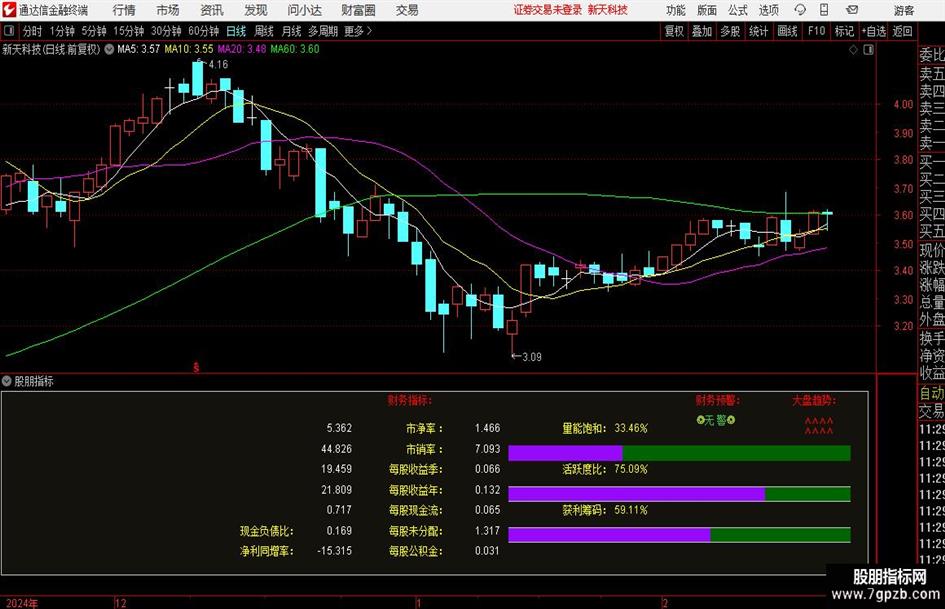Switch to the 分时 chart tab

point(33,31)
